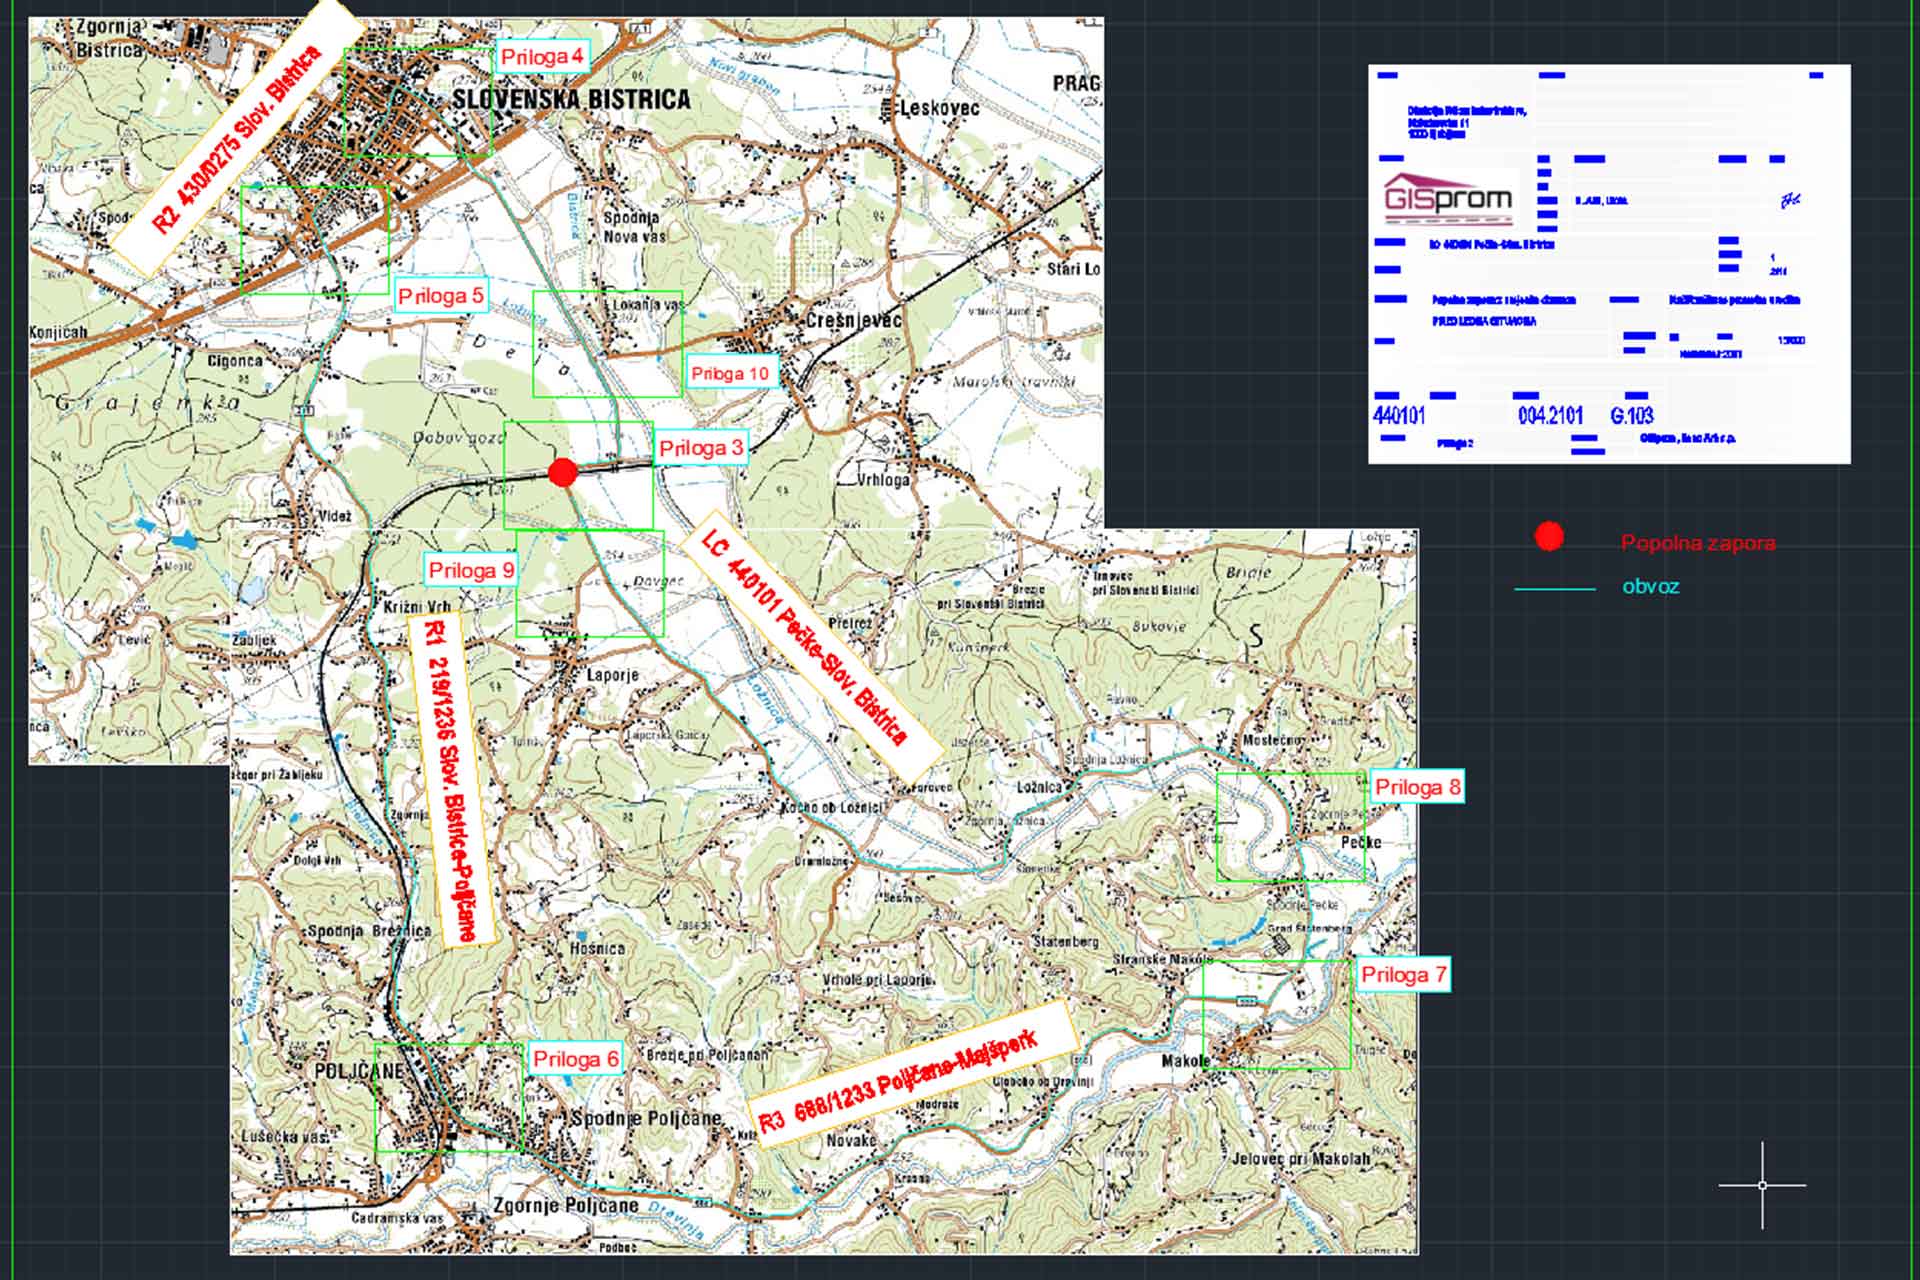Viewport: 1920px width, 1280px height.
Task: Click the Križni Vrh place name
Action: 417,607
